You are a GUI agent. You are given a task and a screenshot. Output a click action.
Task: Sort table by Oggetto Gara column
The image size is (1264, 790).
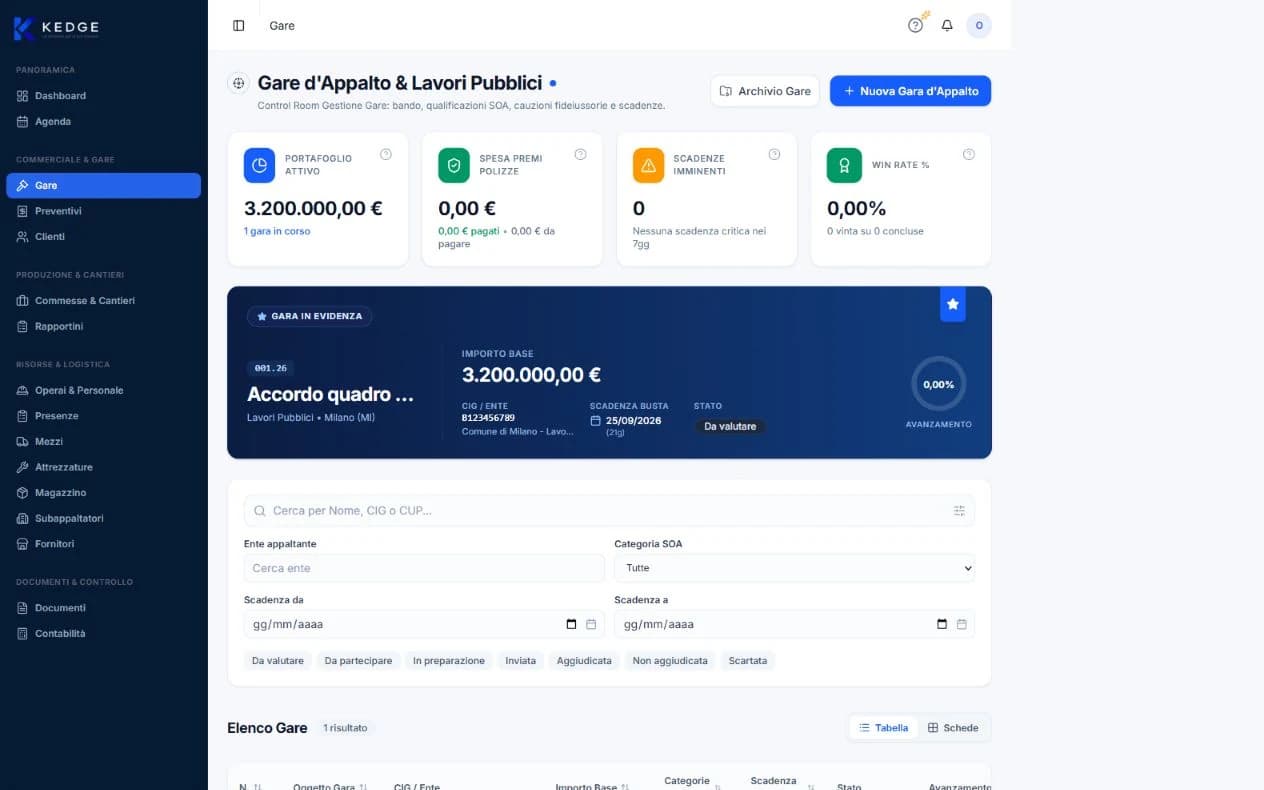(x=330, y=786)
